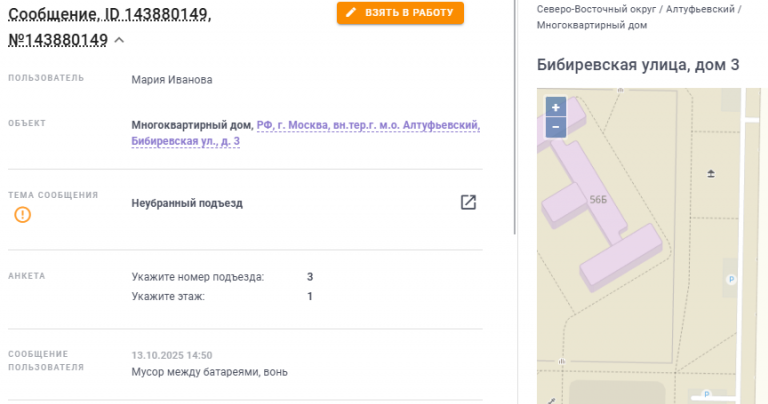This screenshot has height=404, width=768.
Task: Select building 56Б on the map
Action: (598, 200)
